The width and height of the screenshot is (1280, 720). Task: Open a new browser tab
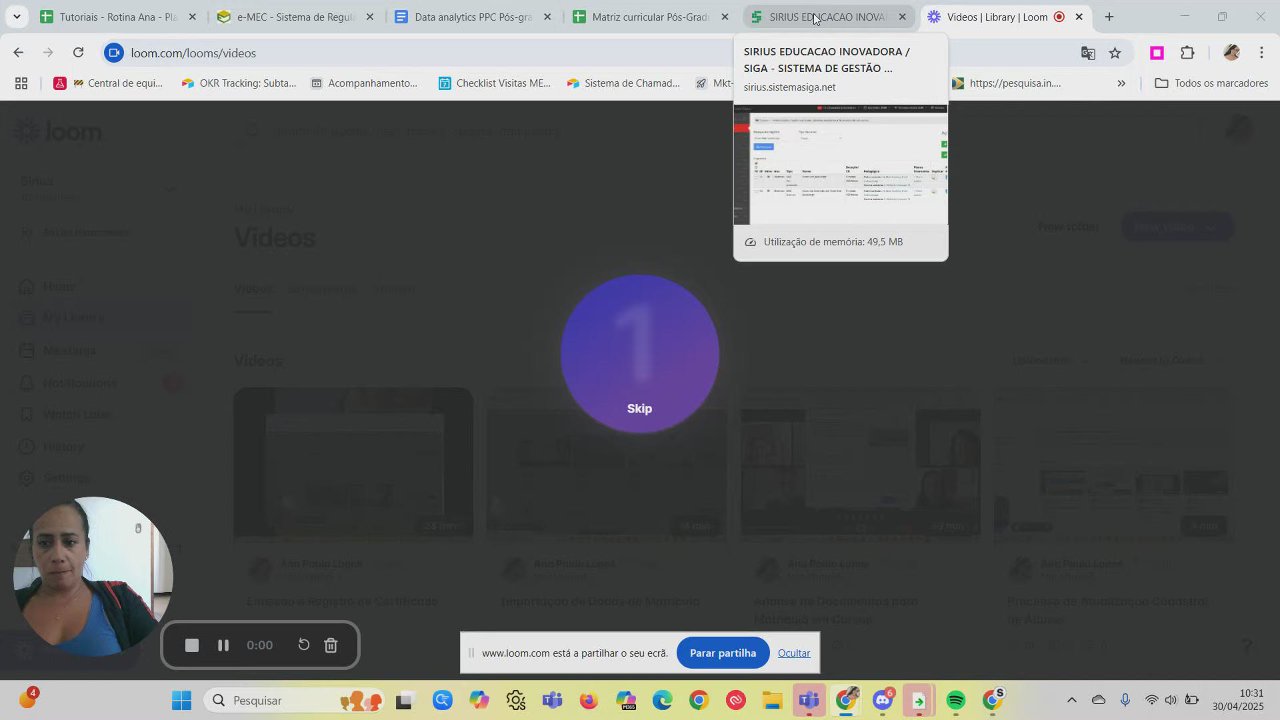[1109, 17]
